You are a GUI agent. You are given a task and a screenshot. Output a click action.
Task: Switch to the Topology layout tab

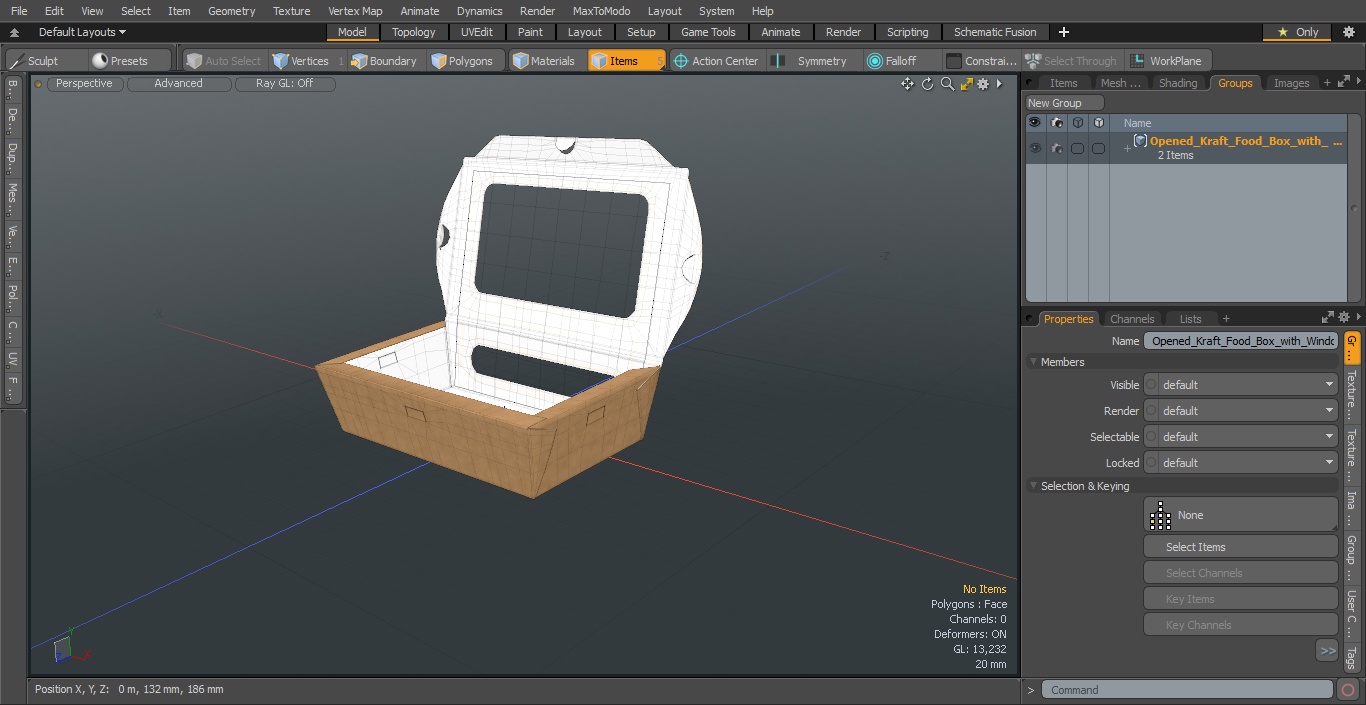pyautogui.click(x=414, y=32)
